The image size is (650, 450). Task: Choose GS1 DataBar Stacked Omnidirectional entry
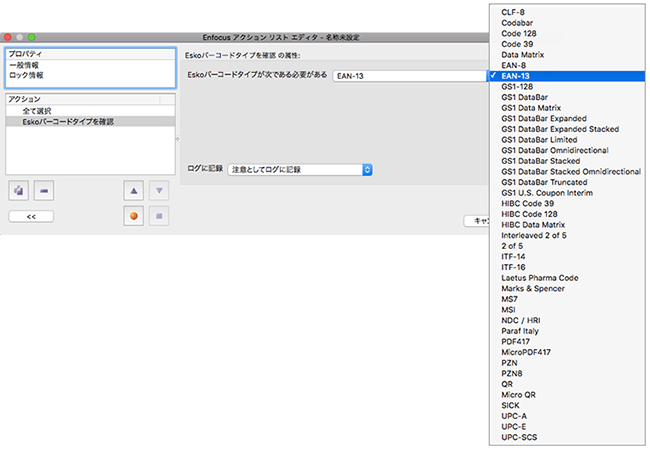567,172
